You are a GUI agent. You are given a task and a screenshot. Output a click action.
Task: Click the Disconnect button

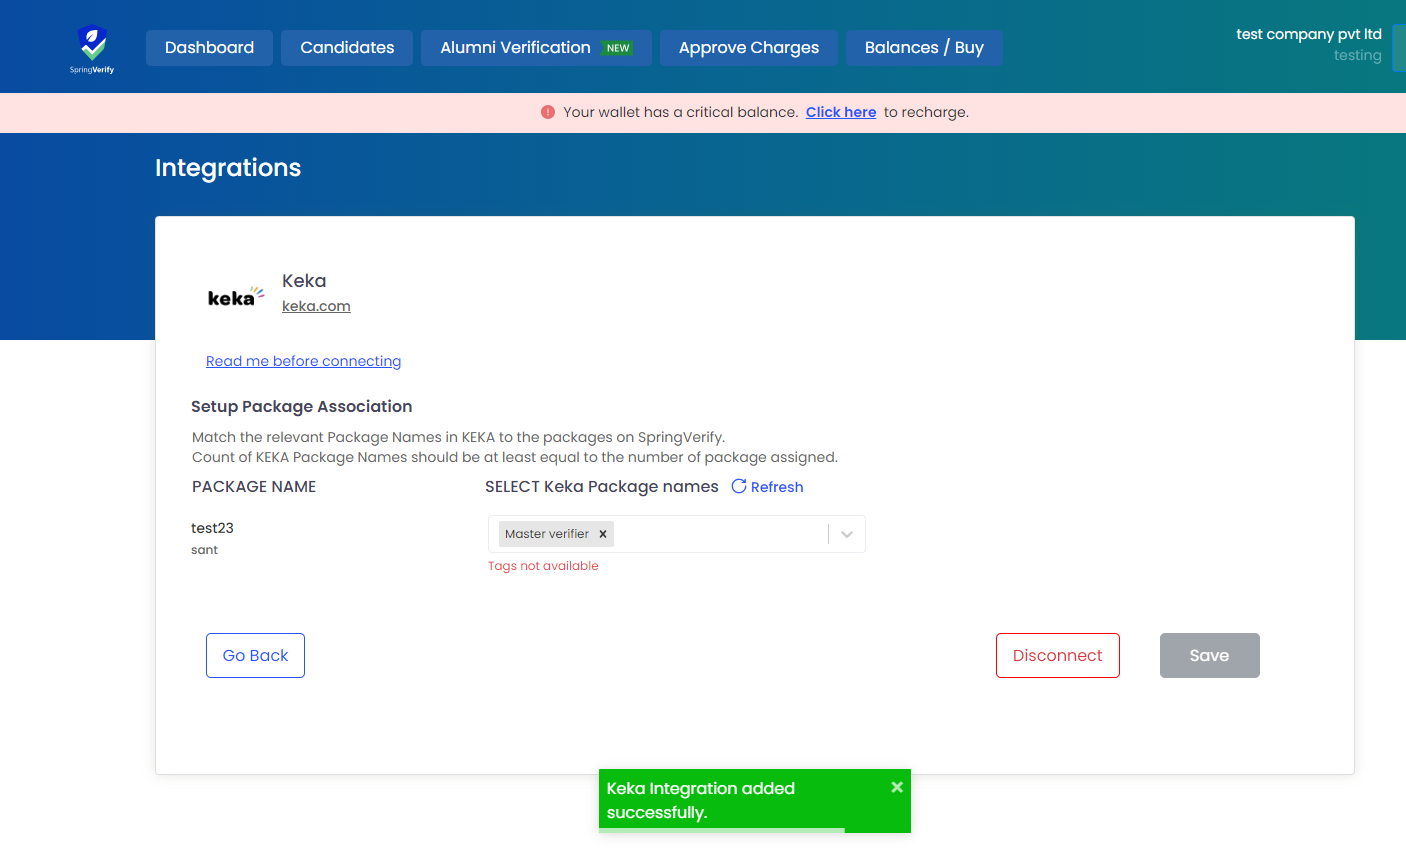1057,655
